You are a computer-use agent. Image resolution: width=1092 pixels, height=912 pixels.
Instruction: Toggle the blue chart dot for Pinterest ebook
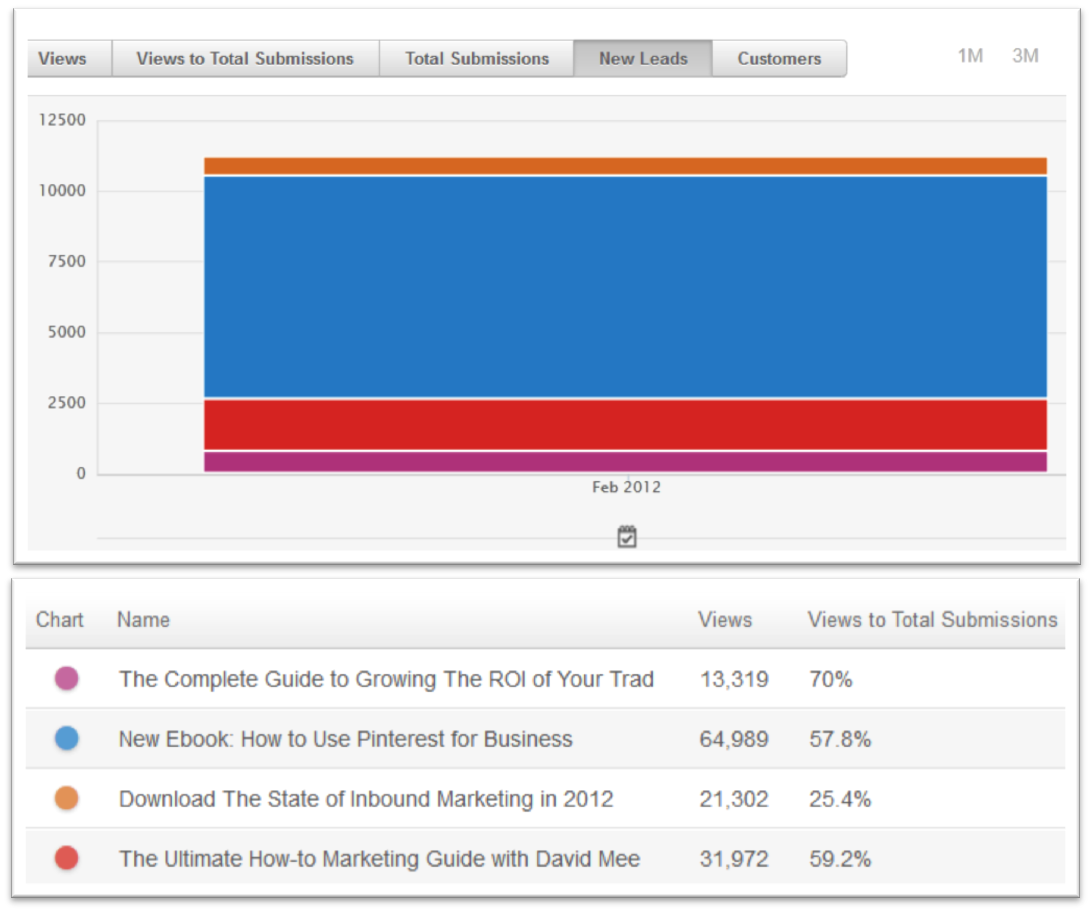point(67,739)
